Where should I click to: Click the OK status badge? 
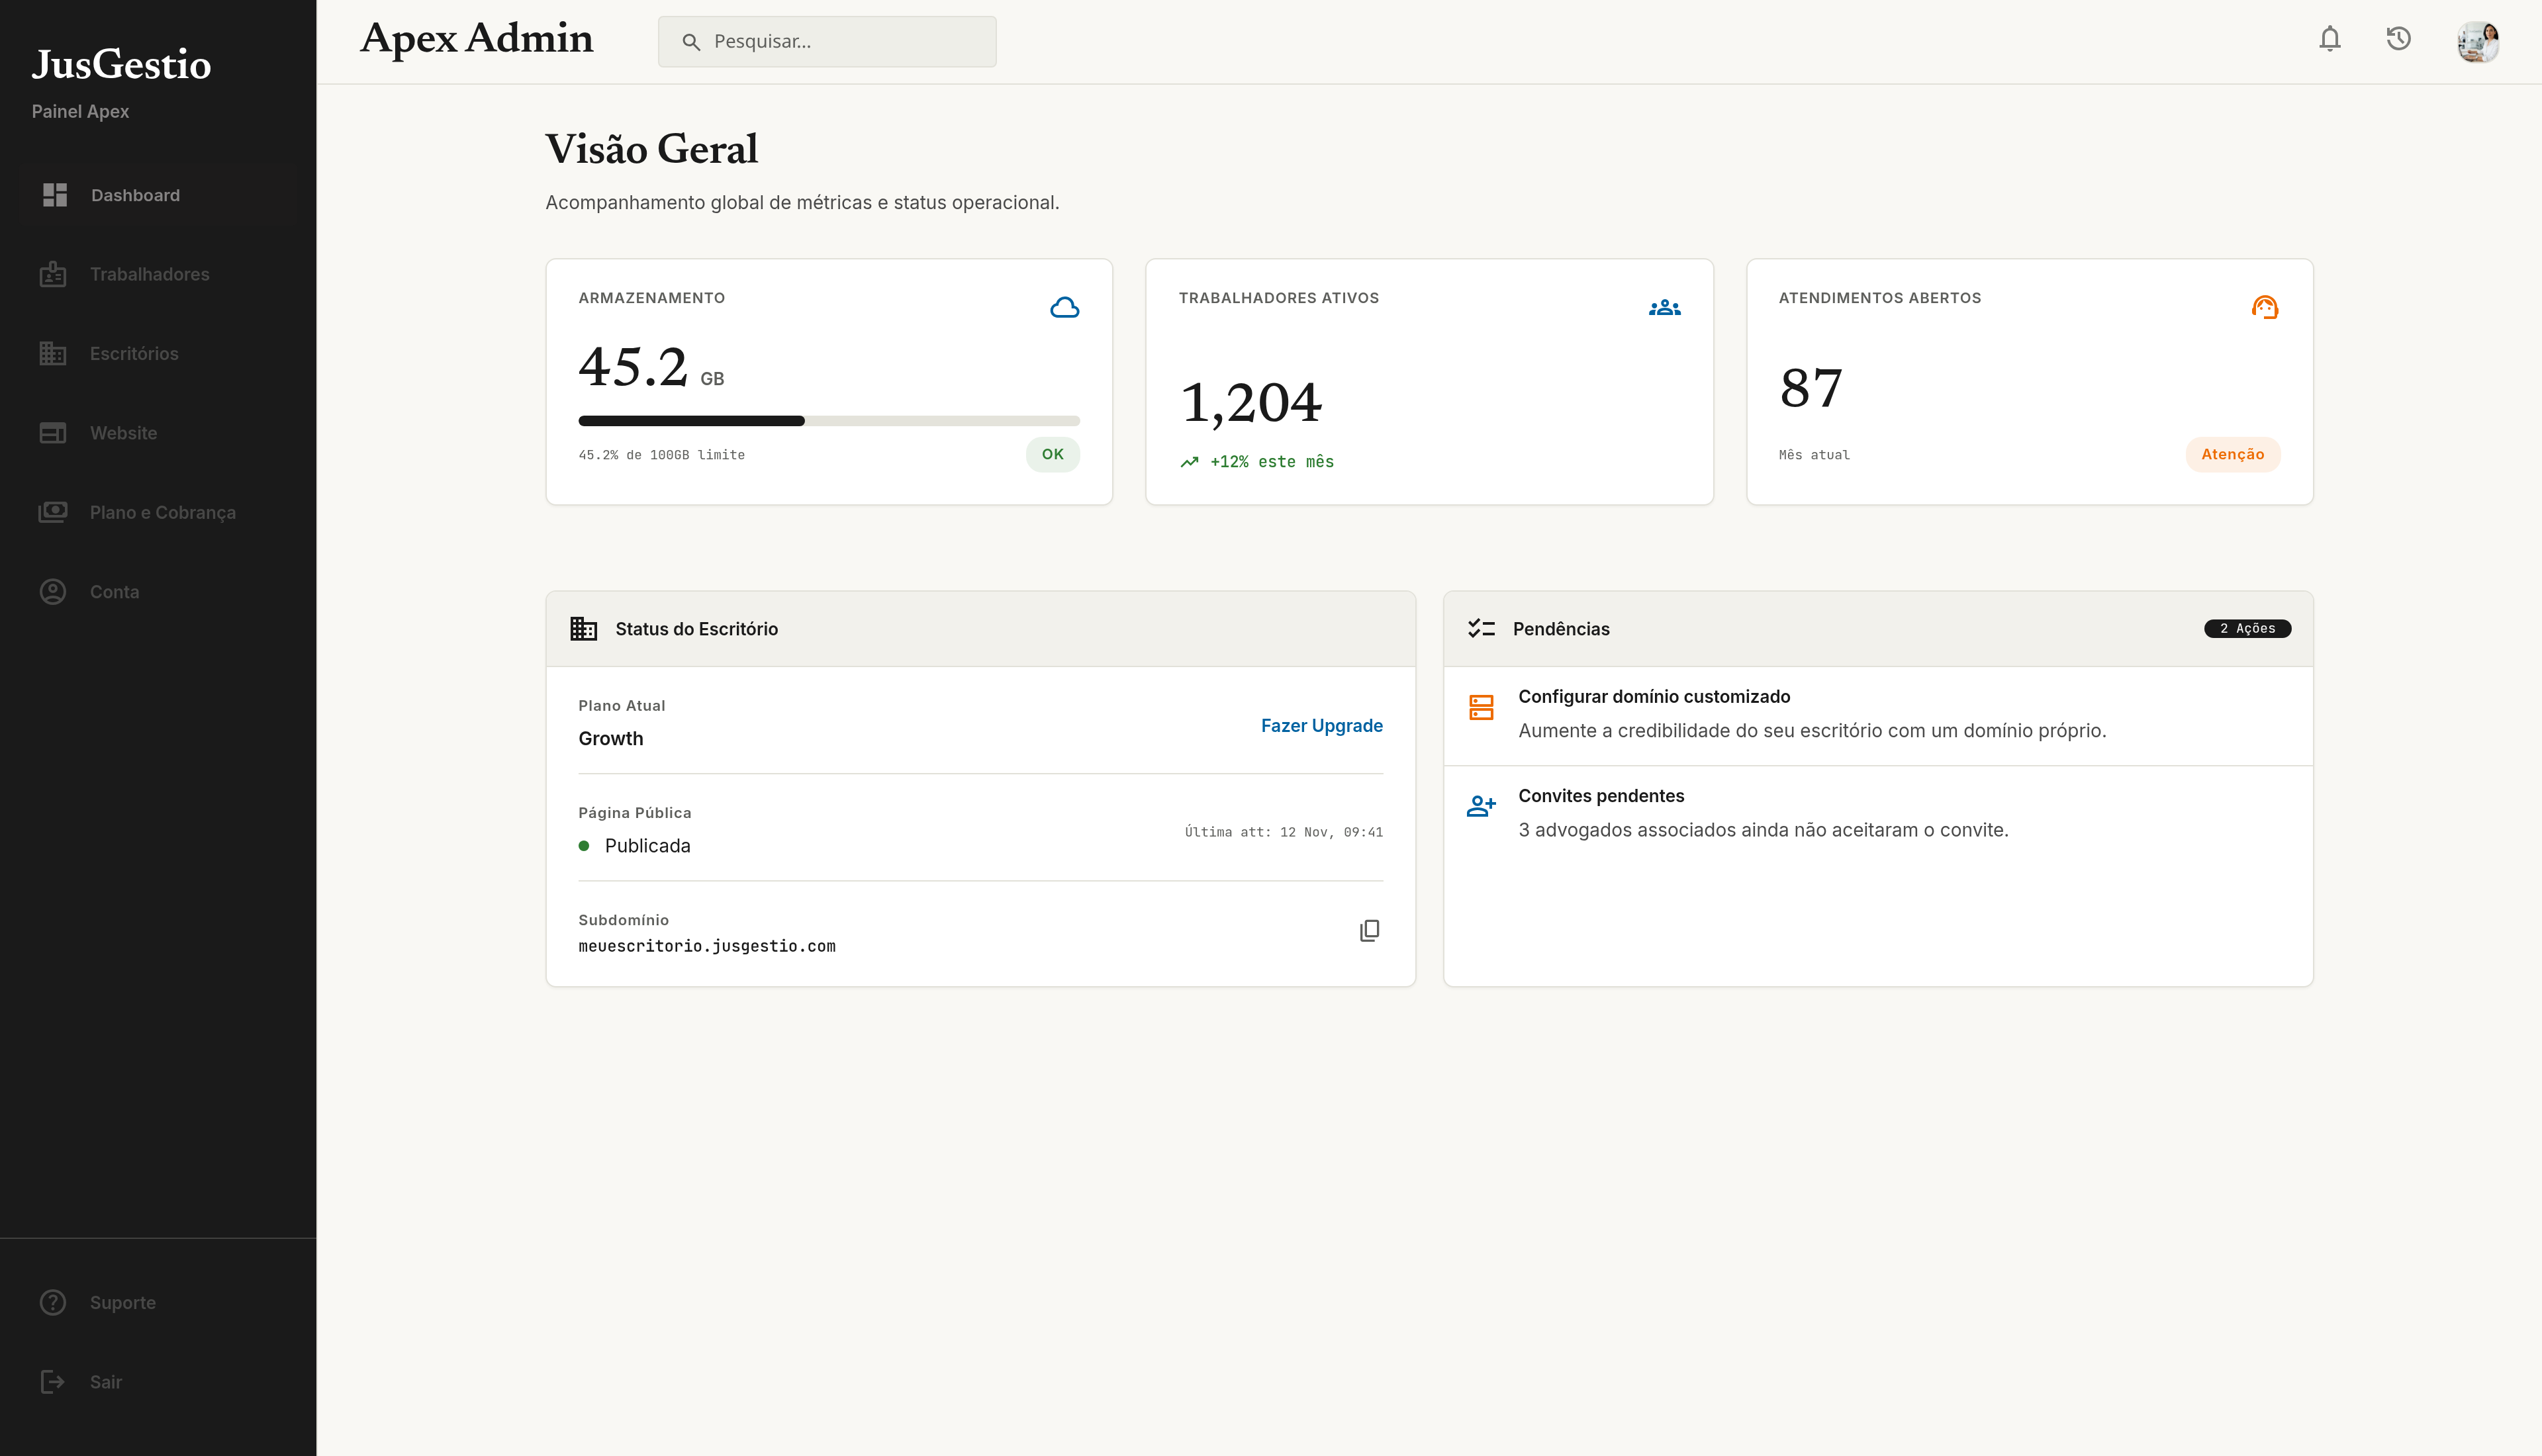[1052, 454]
